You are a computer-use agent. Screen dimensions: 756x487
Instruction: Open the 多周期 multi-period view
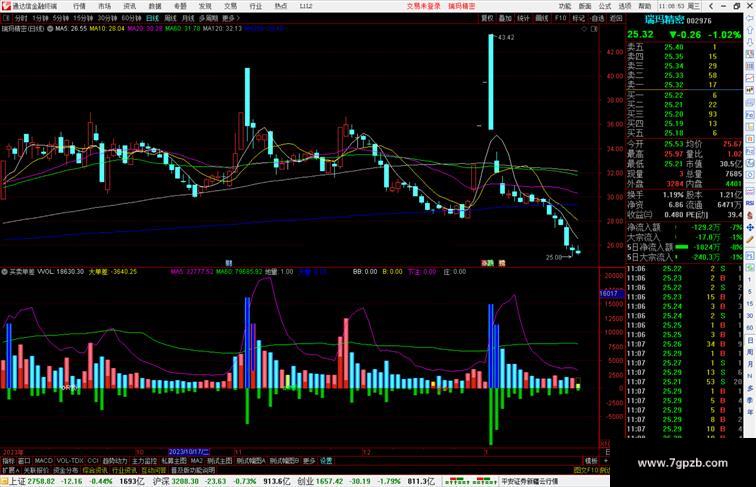click(208, 18)
